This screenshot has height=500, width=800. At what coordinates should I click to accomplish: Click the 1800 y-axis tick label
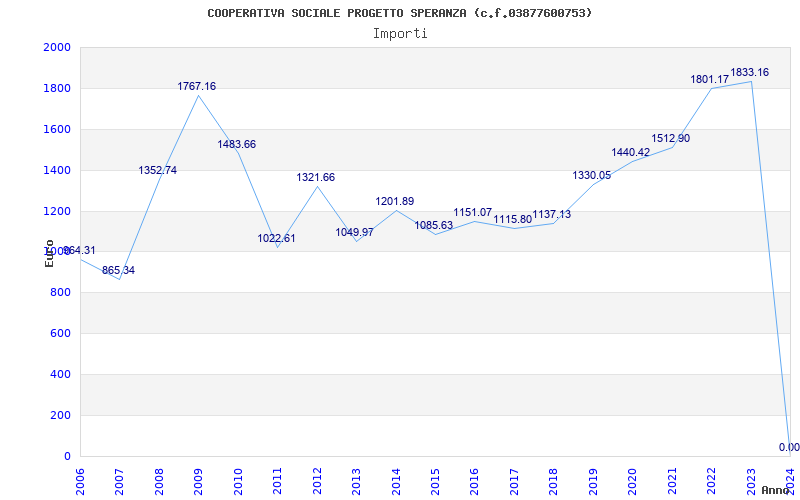click(x=57, y=88)
